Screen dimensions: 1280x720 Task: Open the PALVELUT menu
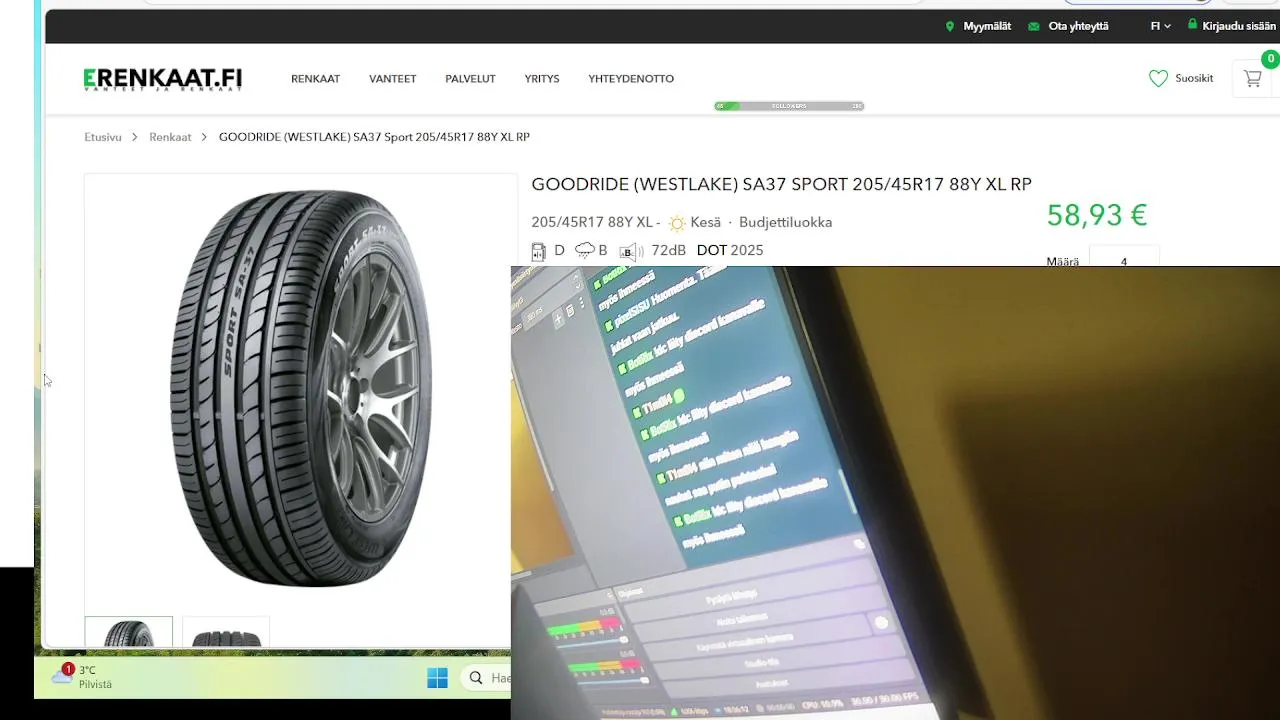pos(470,79)
